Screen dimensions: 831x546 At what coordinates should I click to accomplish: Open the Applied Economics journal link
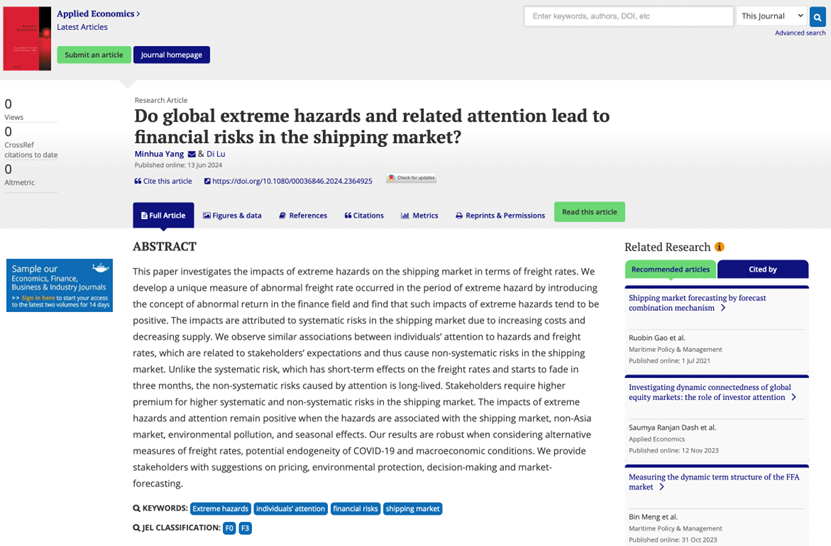pos(95,14)
